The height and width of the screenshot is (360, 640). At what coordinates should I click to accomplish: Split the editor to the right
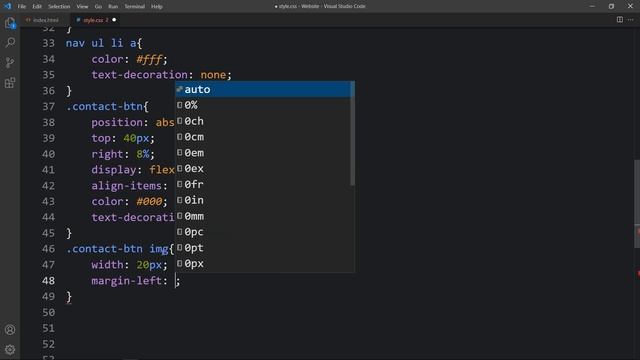click(x=620, y=20)
